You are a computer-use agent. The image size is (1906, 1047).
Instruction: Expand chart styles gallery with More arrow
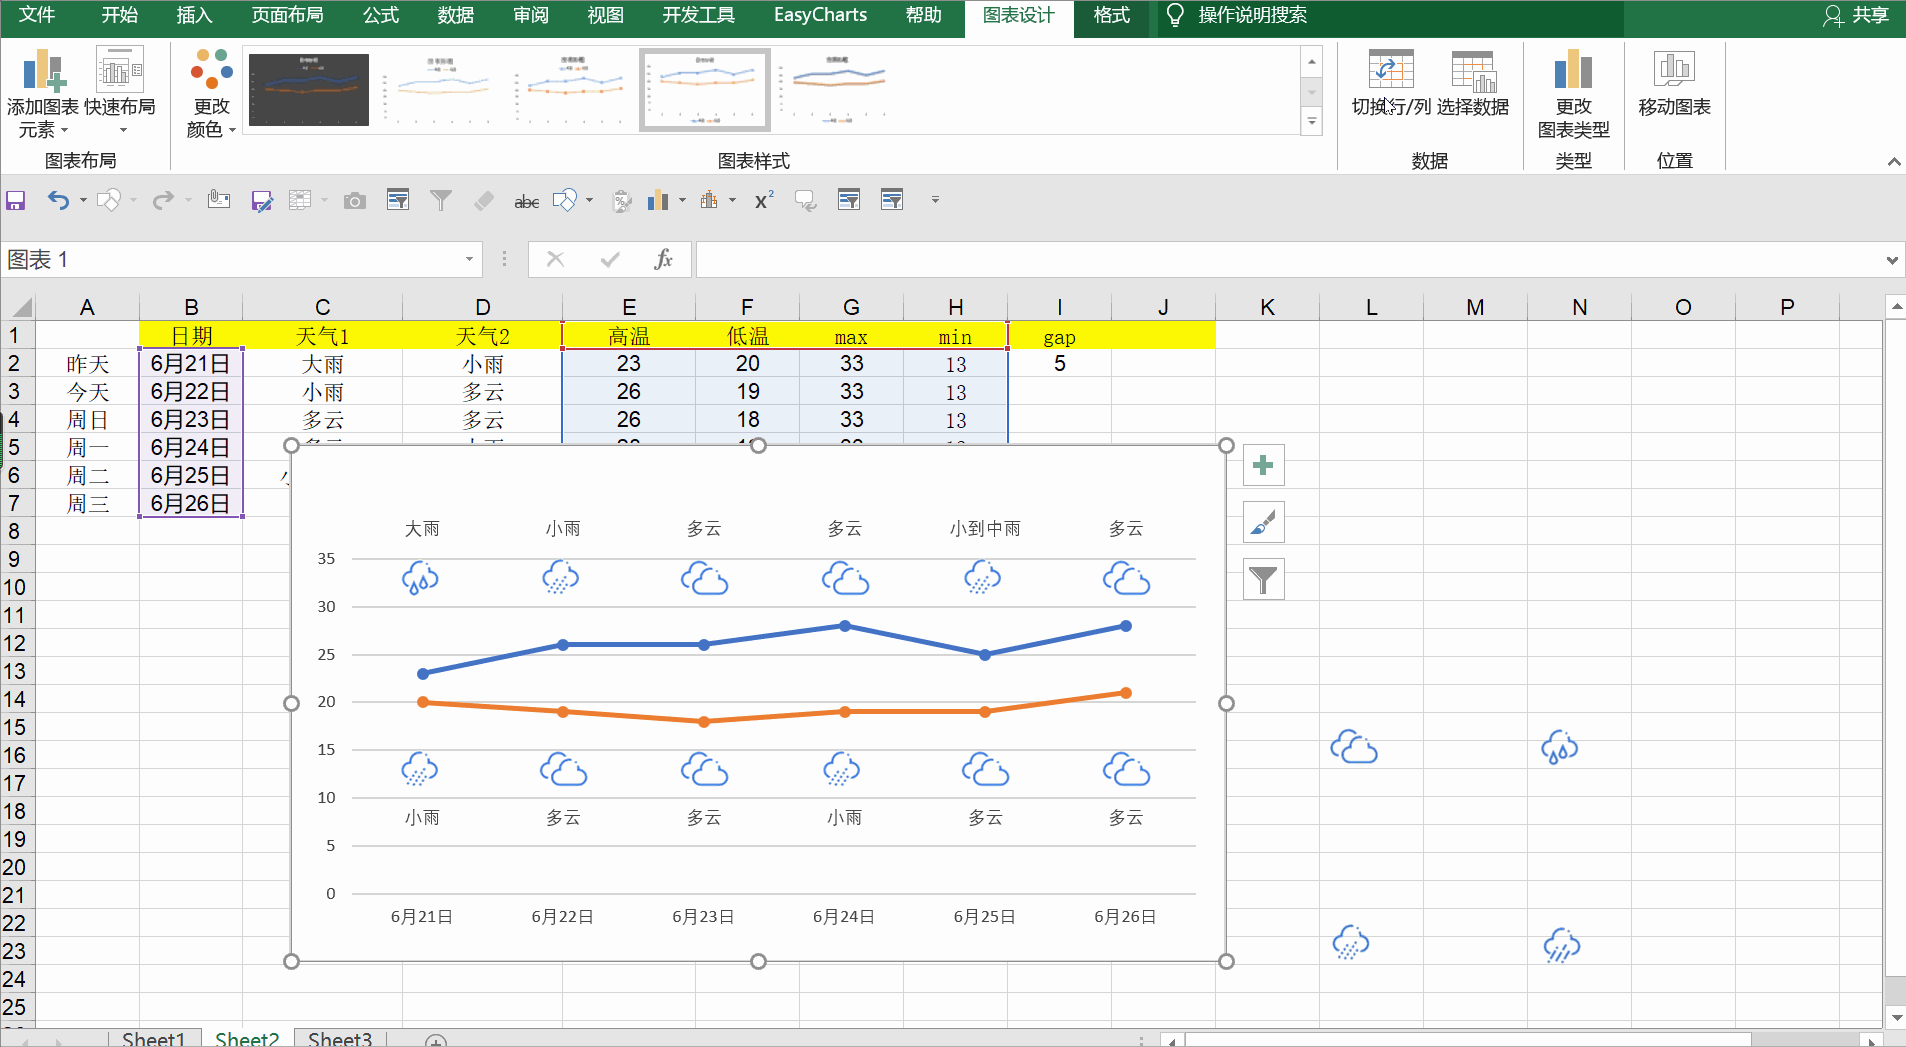[x=1312, y=122]
